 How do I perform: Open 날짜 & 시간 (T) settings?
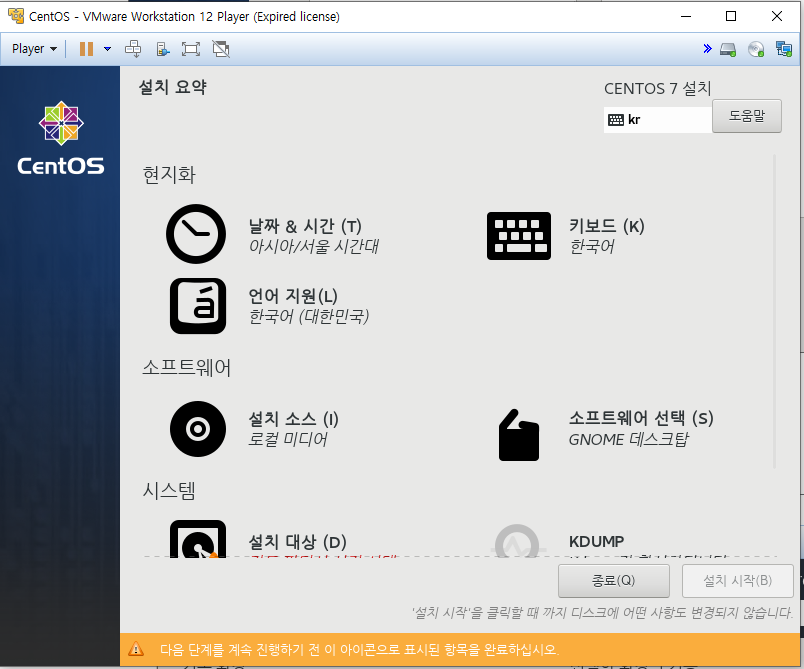click(x=313, y=235)
